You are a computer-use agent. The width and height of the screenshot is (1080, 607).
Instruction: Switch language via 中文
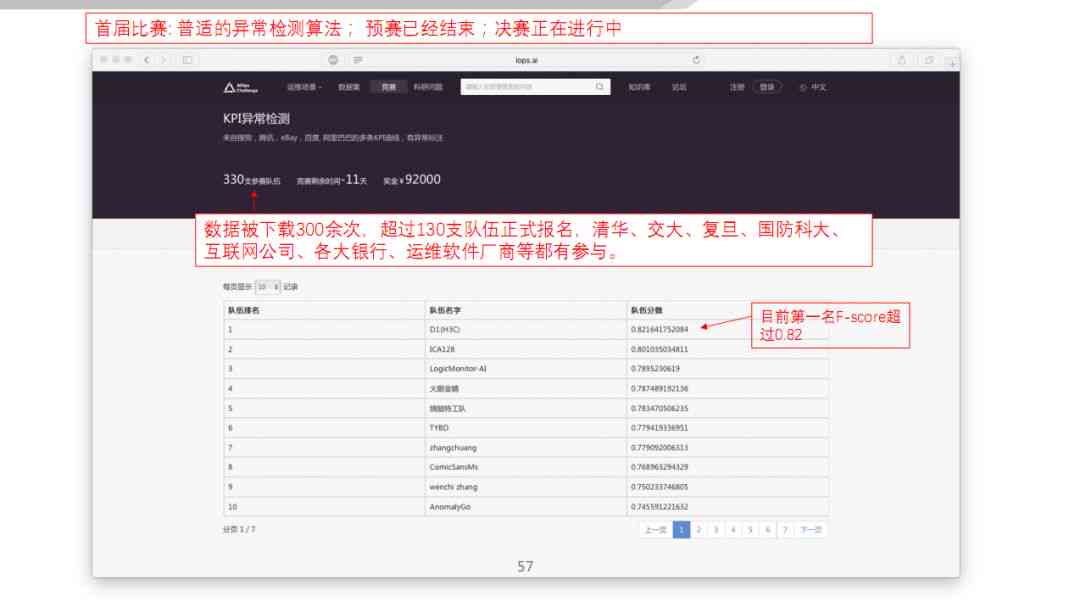click(x=818, y=88)
